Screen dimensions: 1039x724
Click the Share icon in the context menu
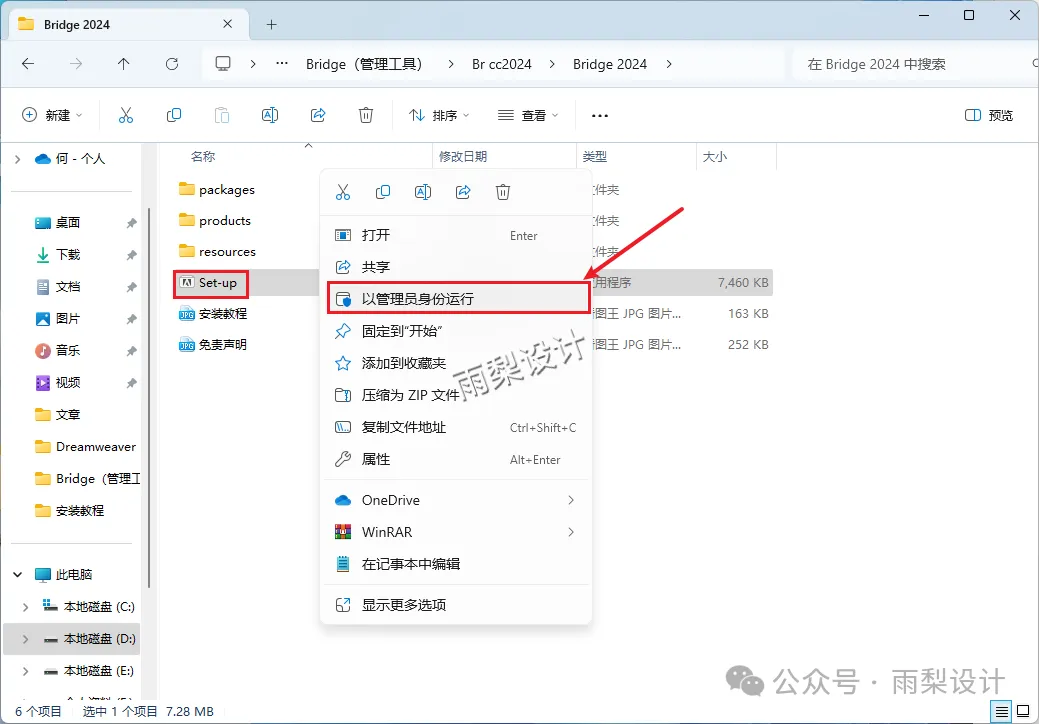[463, 192]
